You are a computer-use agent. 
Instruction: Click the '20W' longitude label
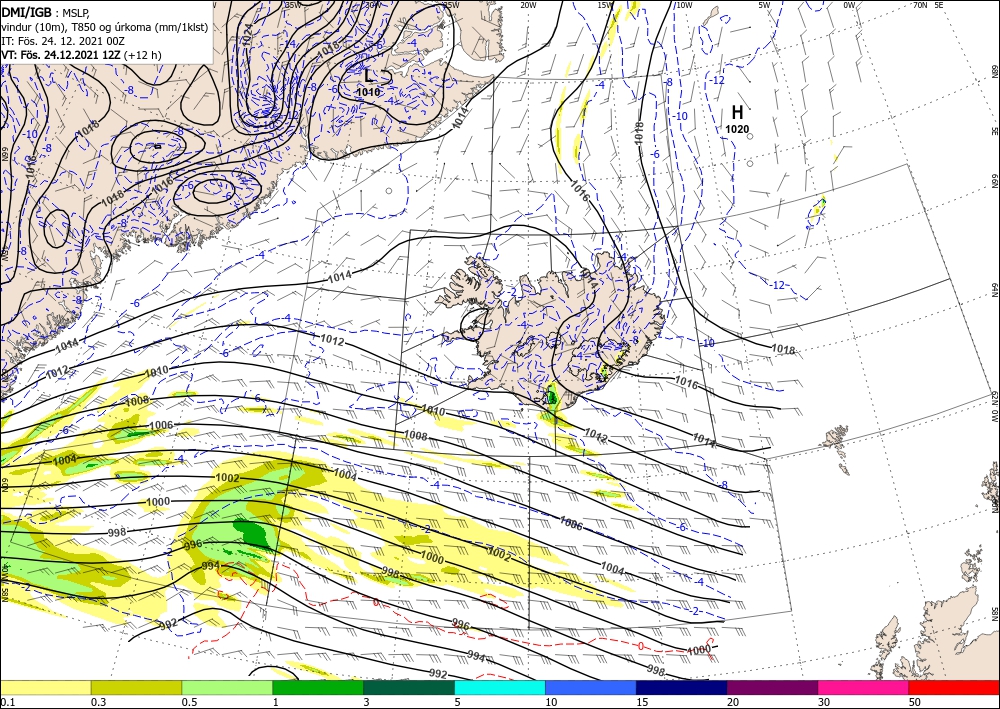pos(527,5)
